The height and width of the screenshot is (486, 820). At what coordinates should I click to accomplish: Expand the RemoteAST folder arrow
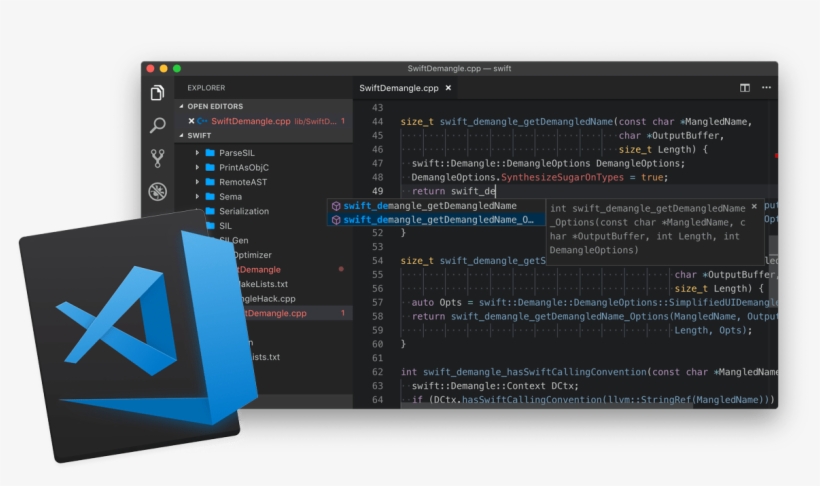tap(197, 182)
